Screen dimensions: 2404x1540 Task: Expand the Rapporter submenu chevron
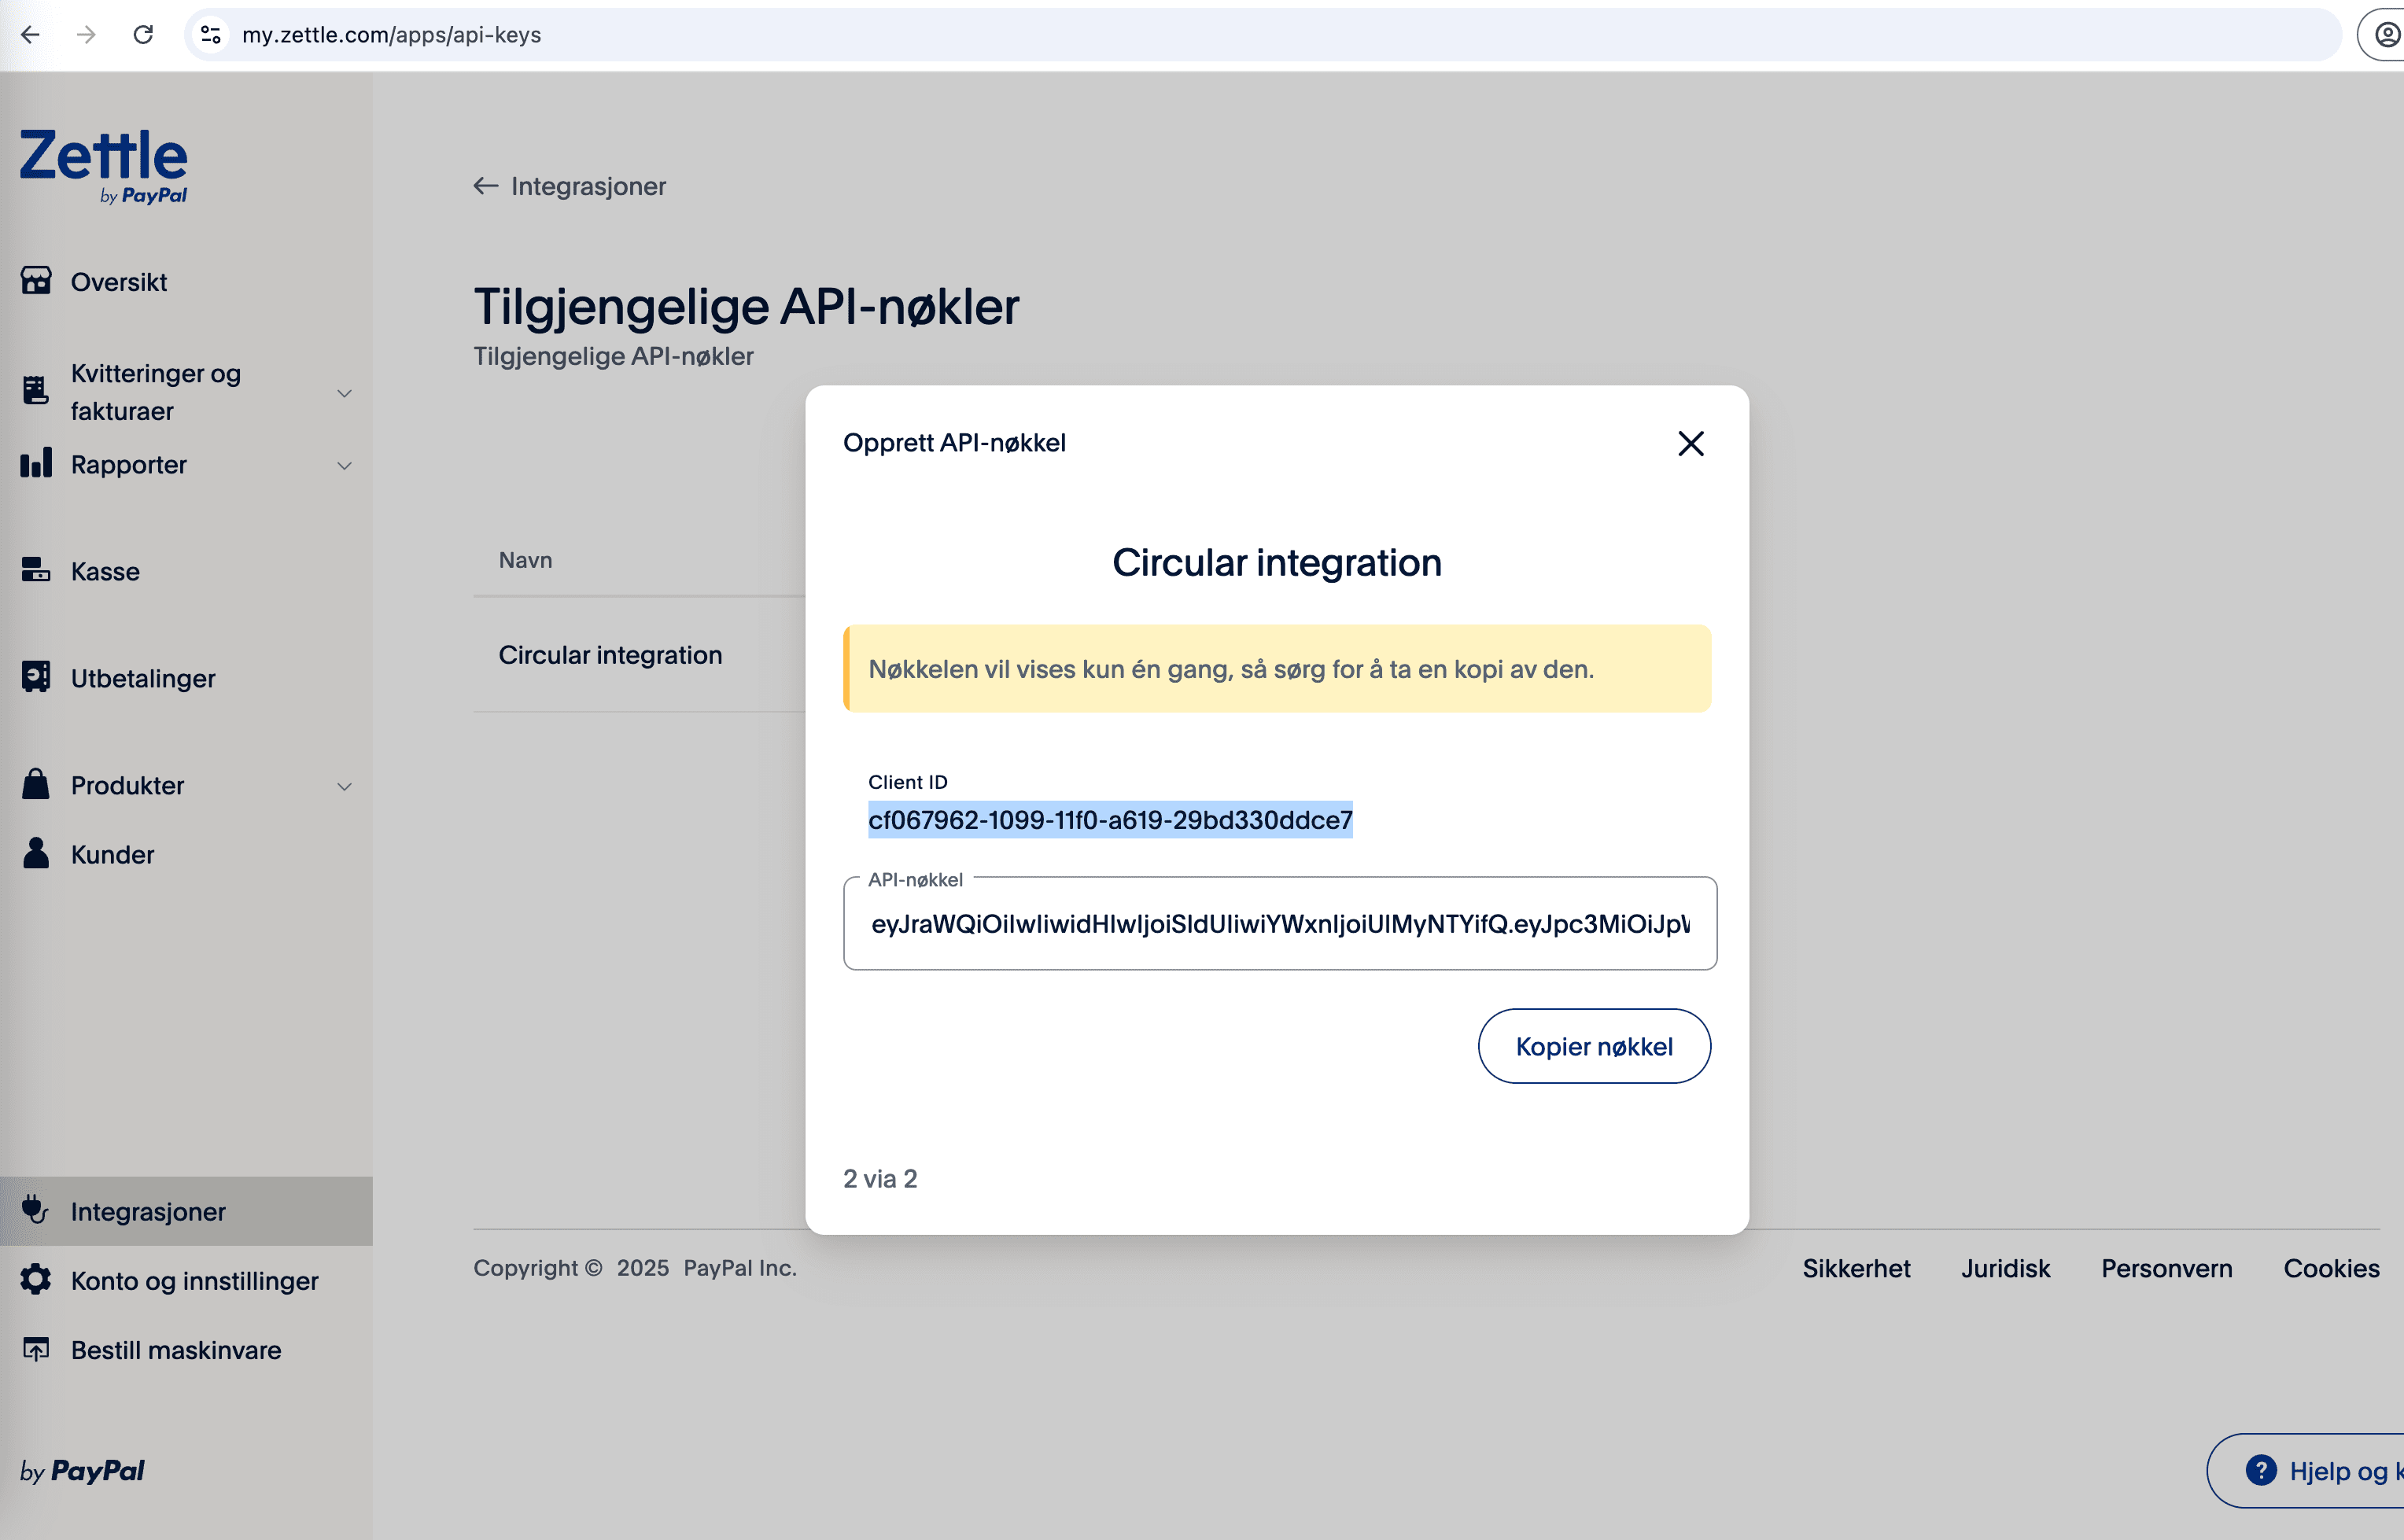(344, 465)
